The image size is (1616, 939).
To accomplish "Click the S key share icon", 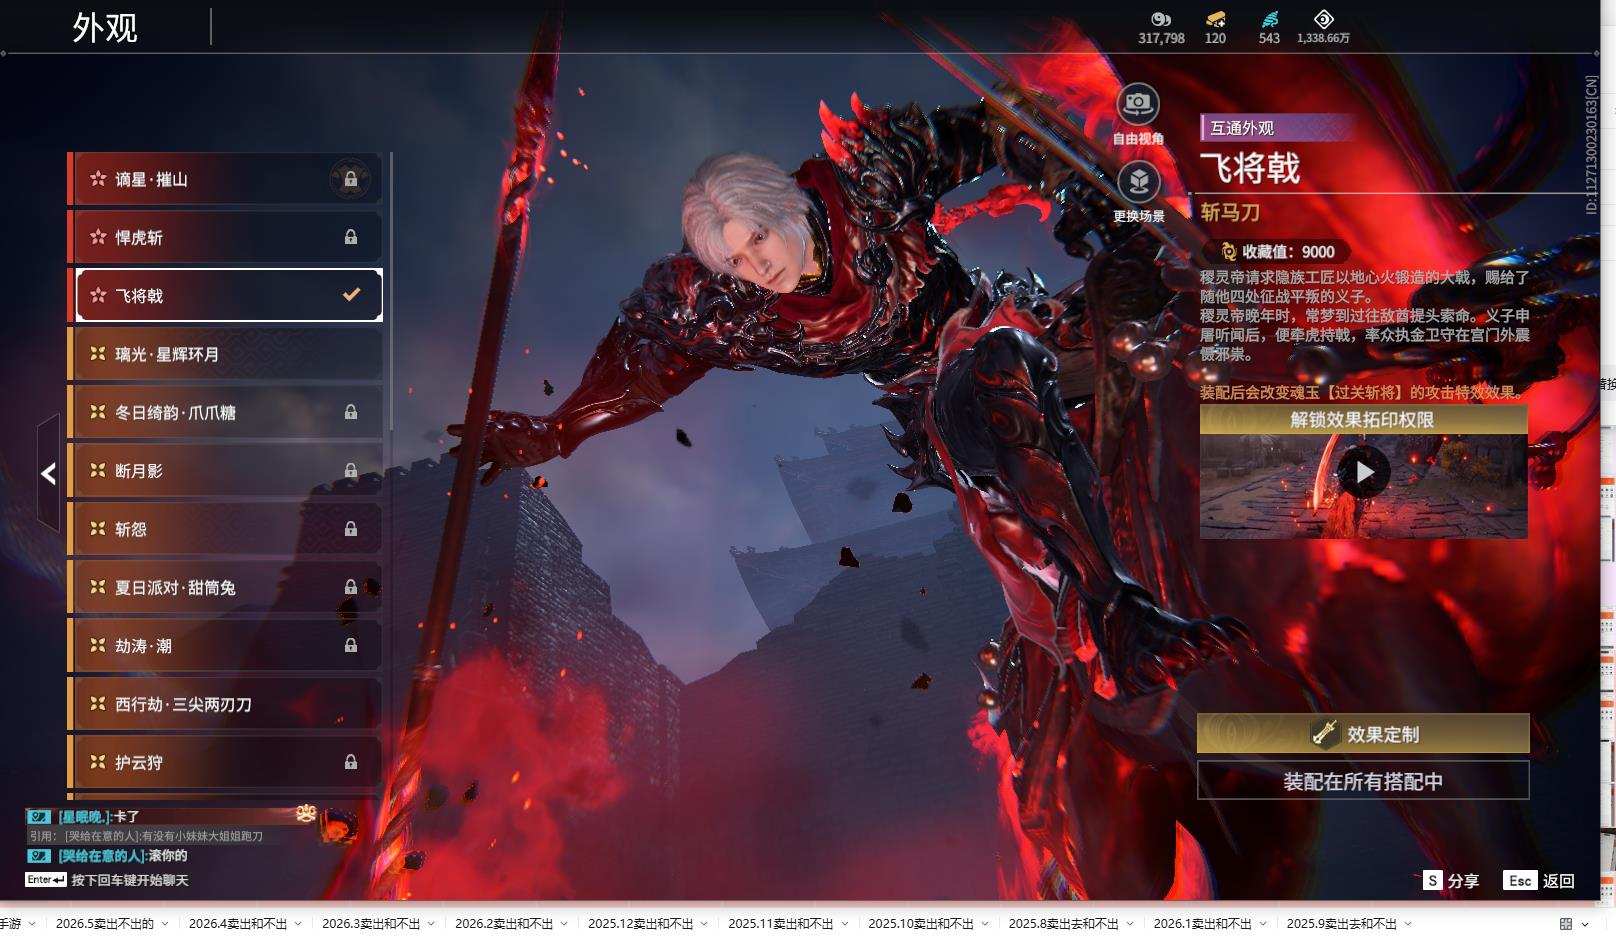I will pyautogui.click(x=1433, y=880).
